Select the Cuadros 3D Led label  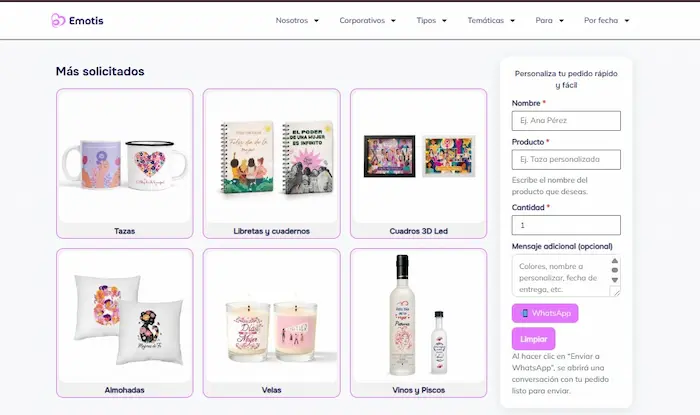(x=419, y=231)
